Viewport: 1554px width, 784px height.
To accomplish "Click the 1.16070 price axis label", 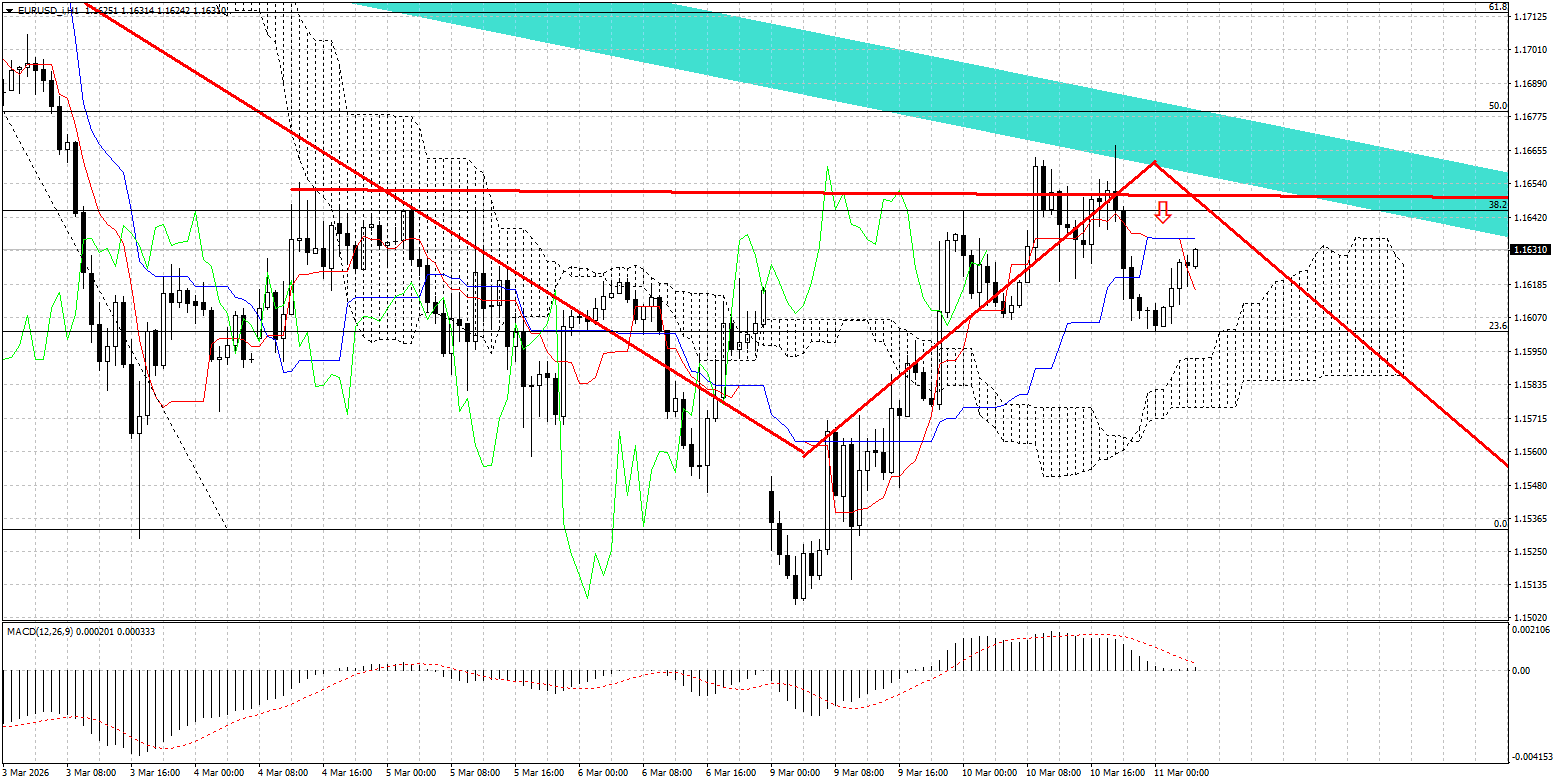I will point(1531,318).
